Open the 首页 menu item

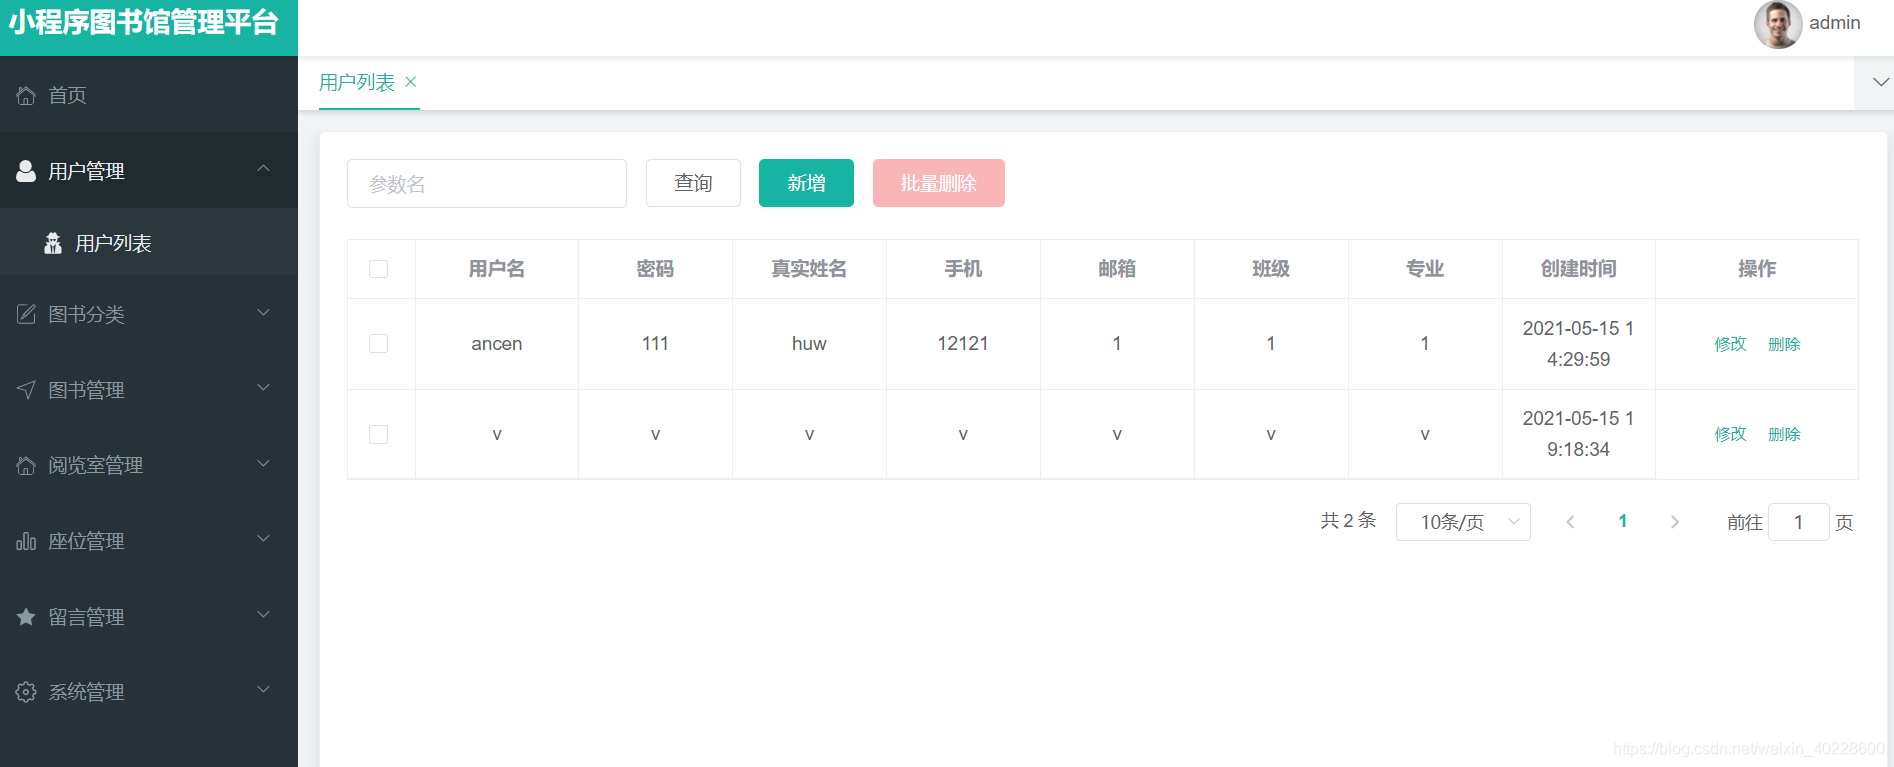click(149, 95)
